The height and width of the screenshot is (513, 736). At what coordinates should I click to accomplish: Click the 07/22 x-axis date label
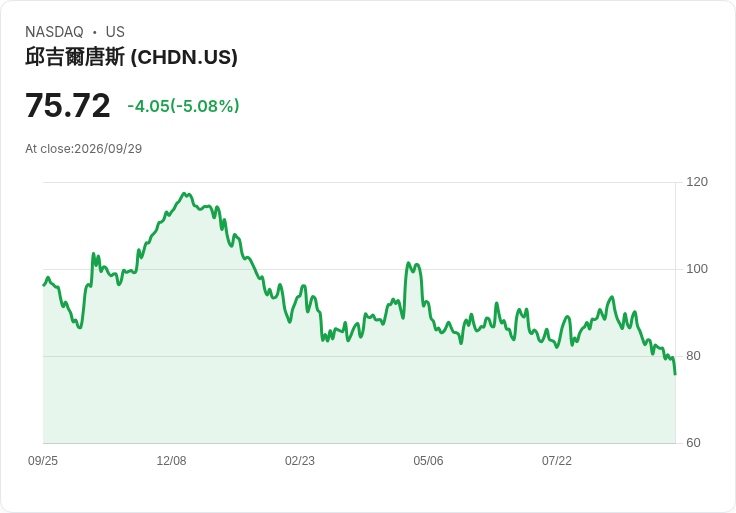pos(557,461)
